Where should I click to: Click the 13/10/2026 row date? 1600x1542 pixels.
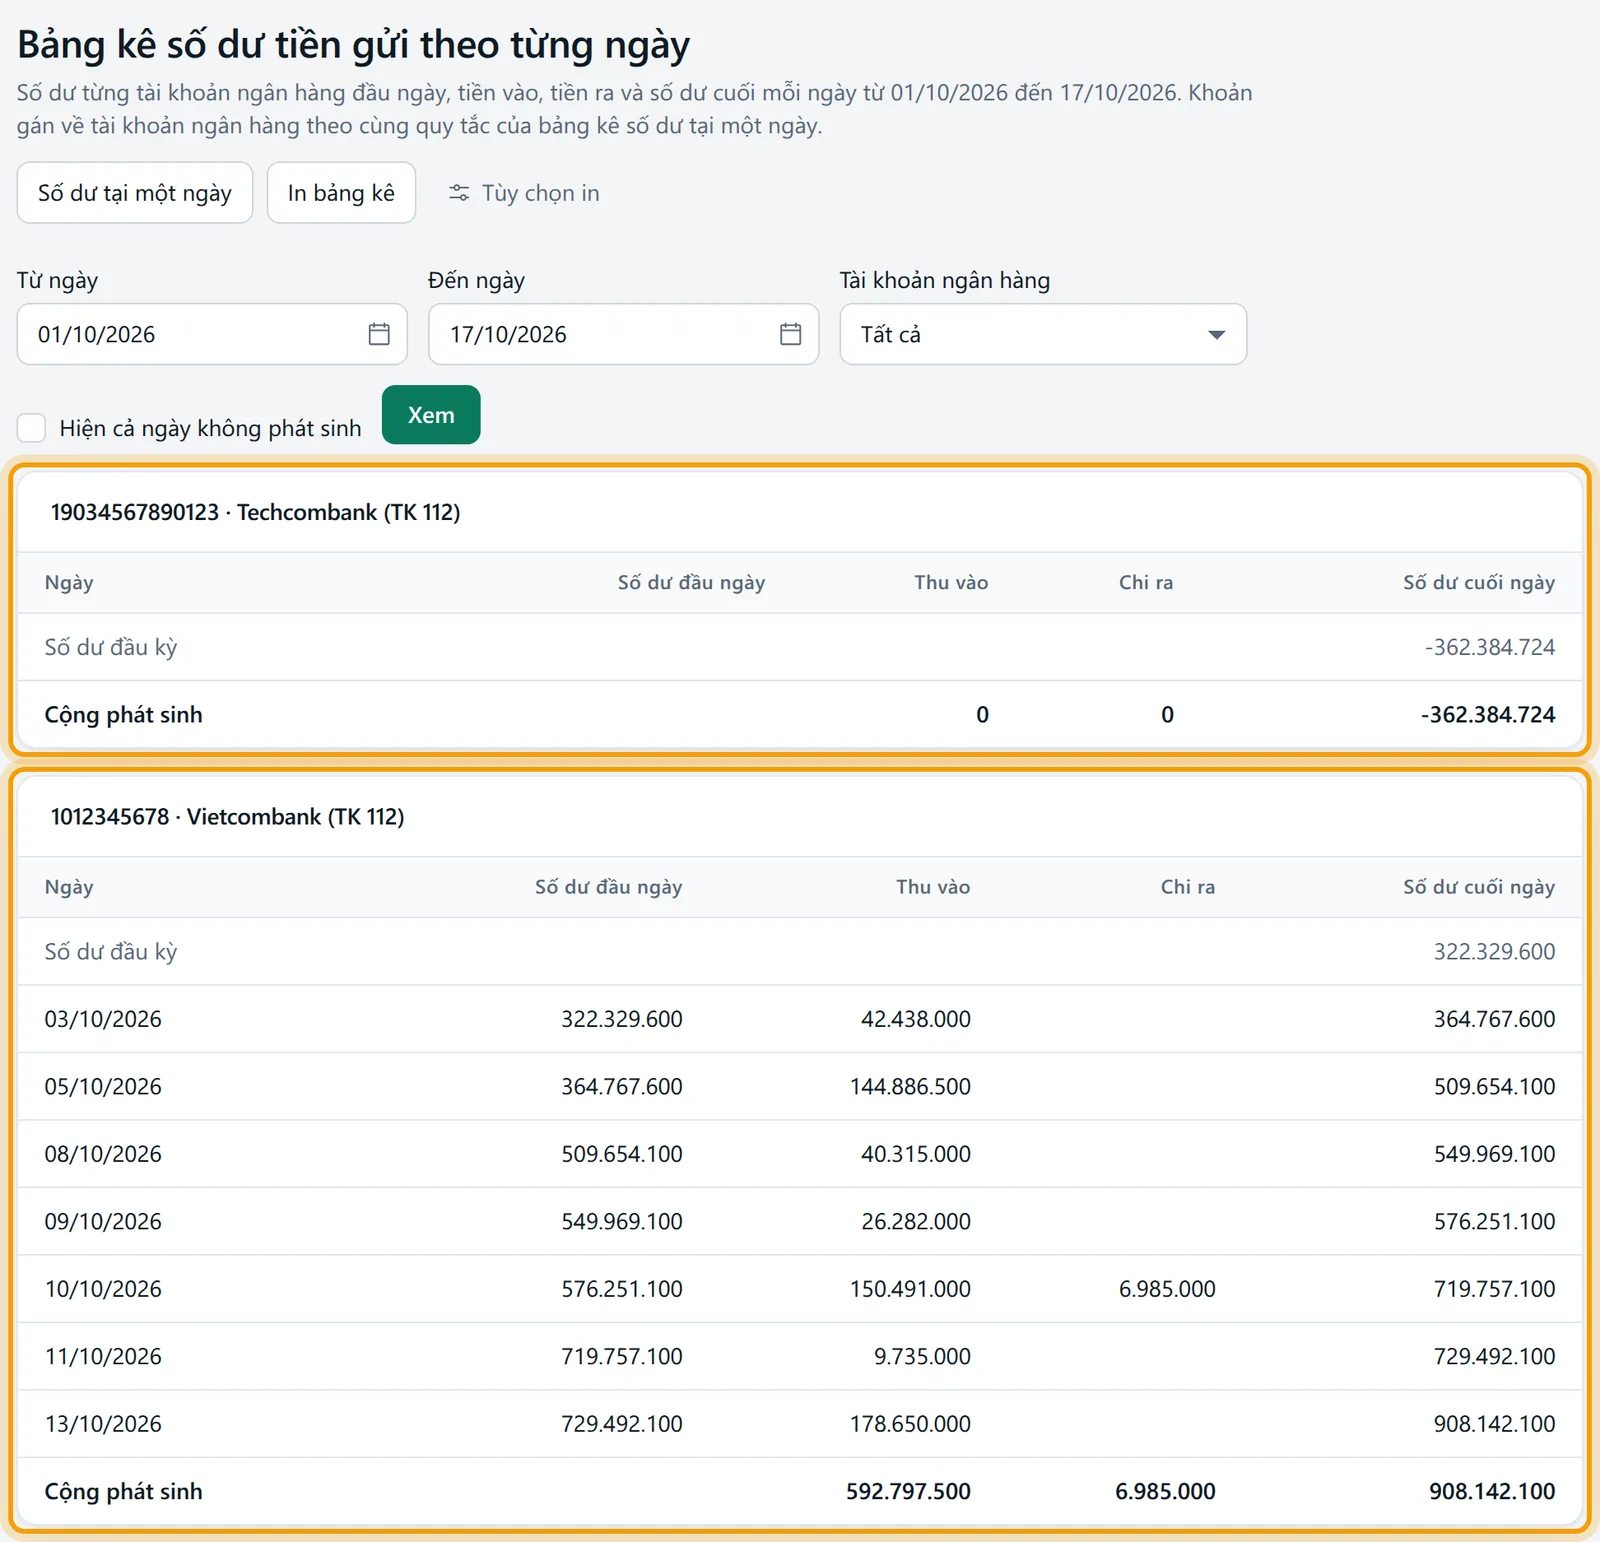[103, 1424]
